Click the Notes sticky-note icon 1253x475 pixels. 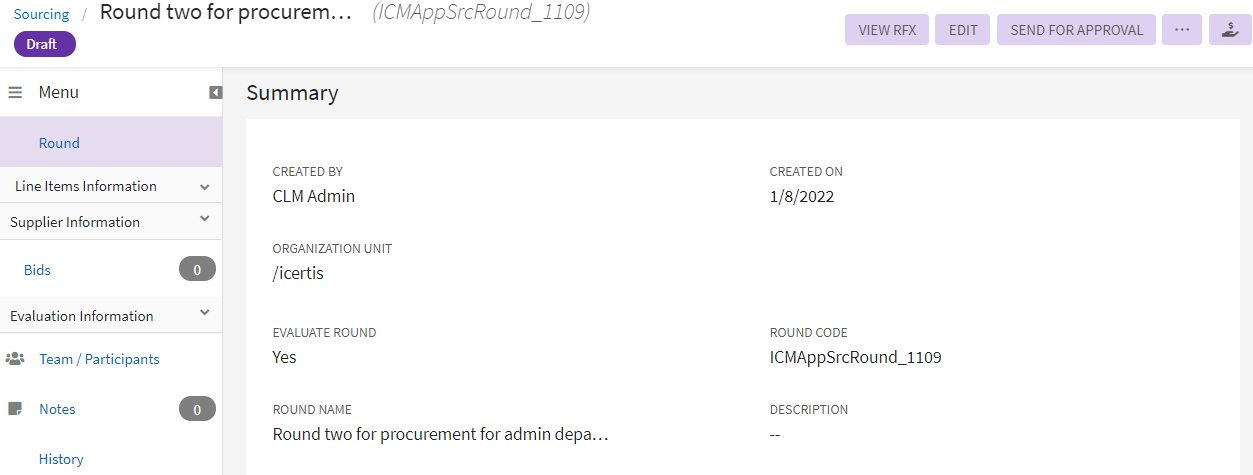[15, 409]
